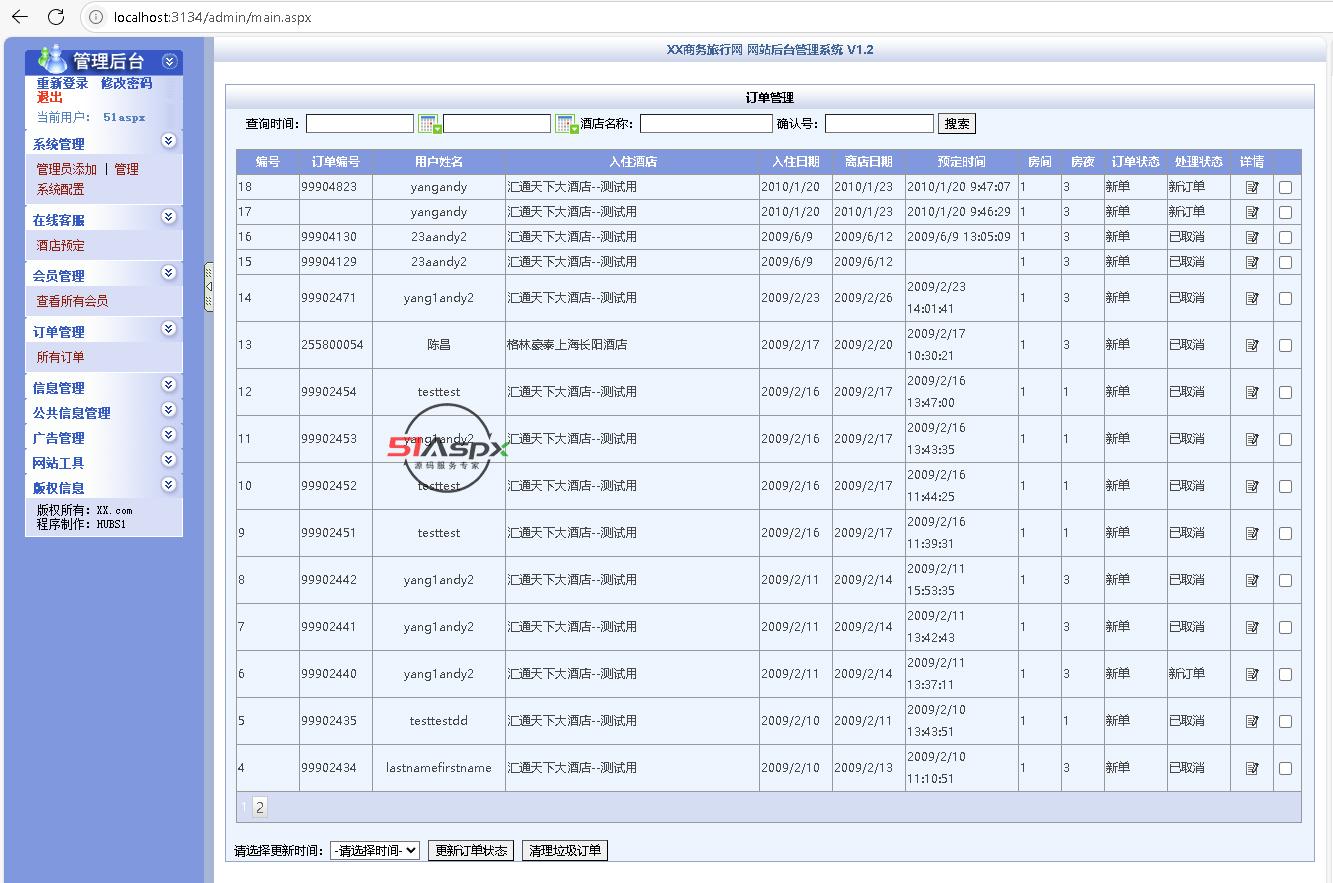The image size is (1333, 883).
Task: Focus the first 查询时间 date field
Action: 360,124
